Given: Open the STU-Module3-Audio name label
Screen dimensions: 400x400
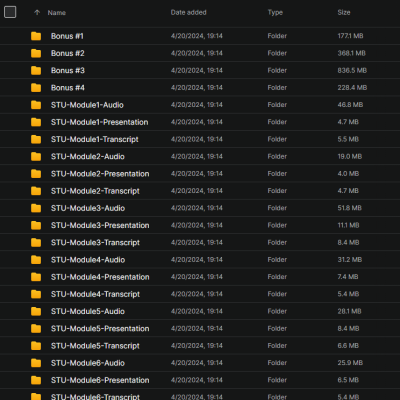Looking at the screenshot, I should 88,208.
